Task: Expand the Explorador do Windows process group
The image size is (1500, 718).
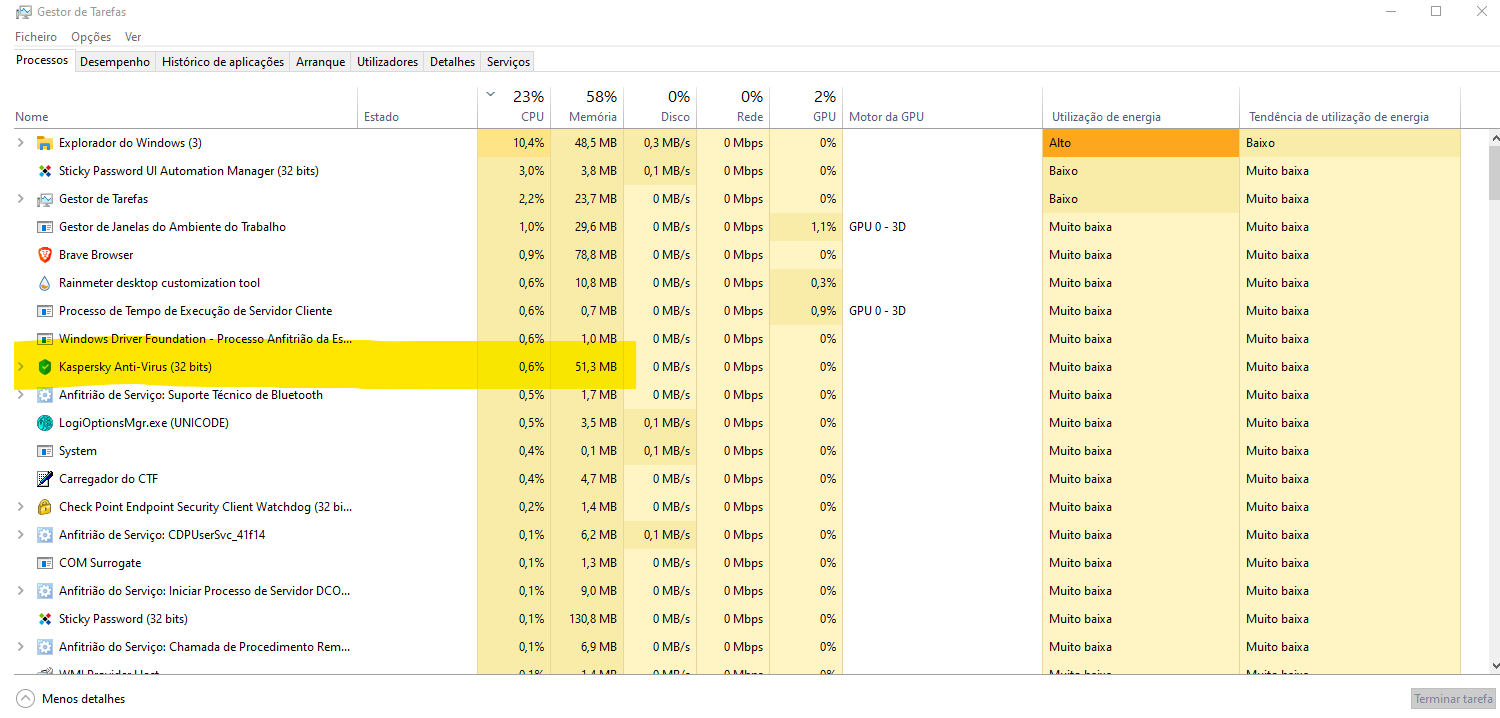Action: [21, 143]
